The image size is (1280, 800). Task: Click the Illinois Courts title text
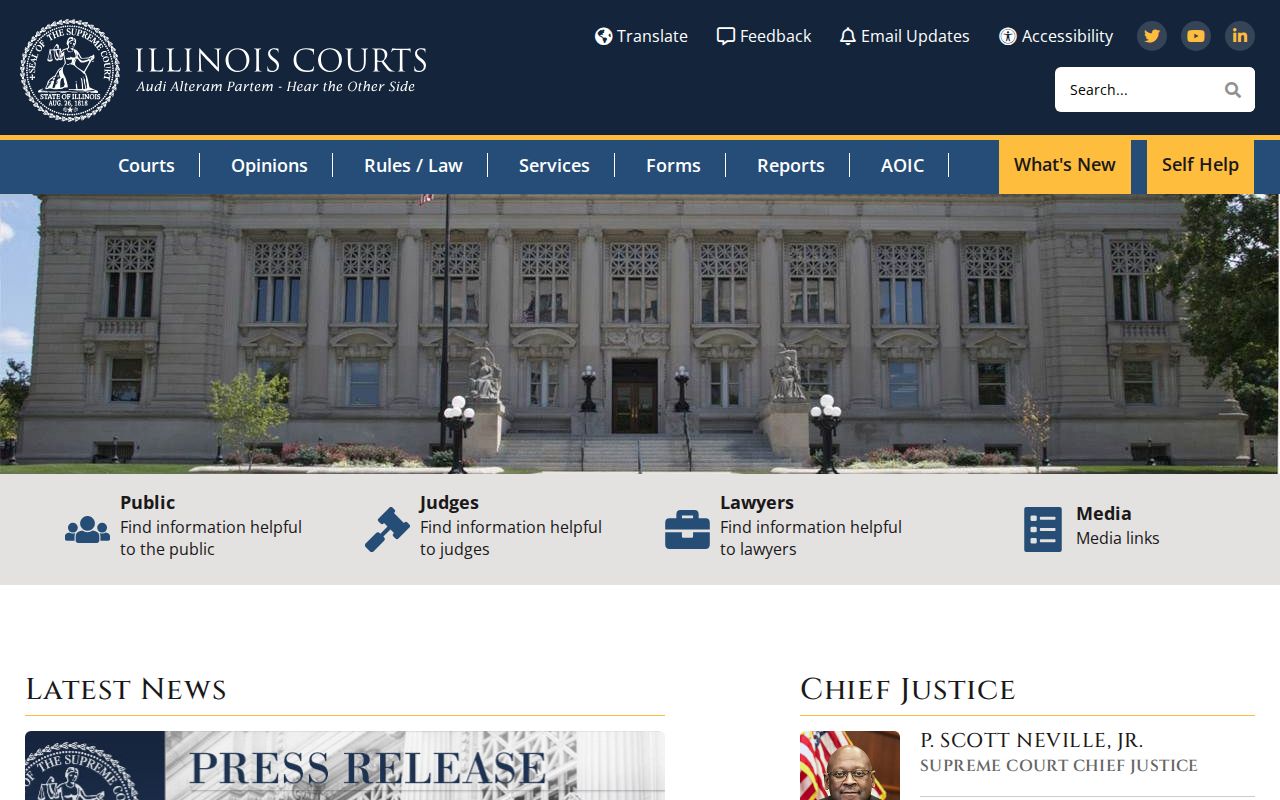pos(281,60)
